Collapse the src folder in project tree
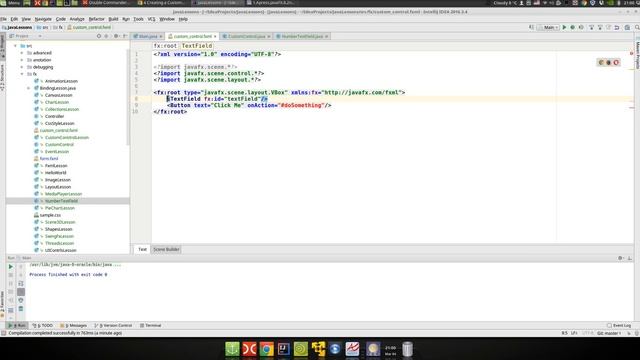The height and width of the screenshot is (360, 640). 16,46
